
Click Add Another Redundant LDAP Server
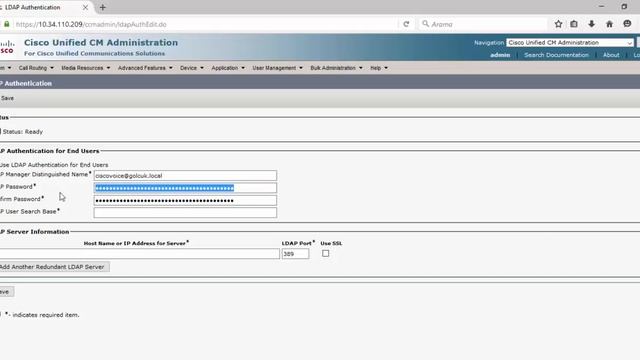[x=54, y=267]
